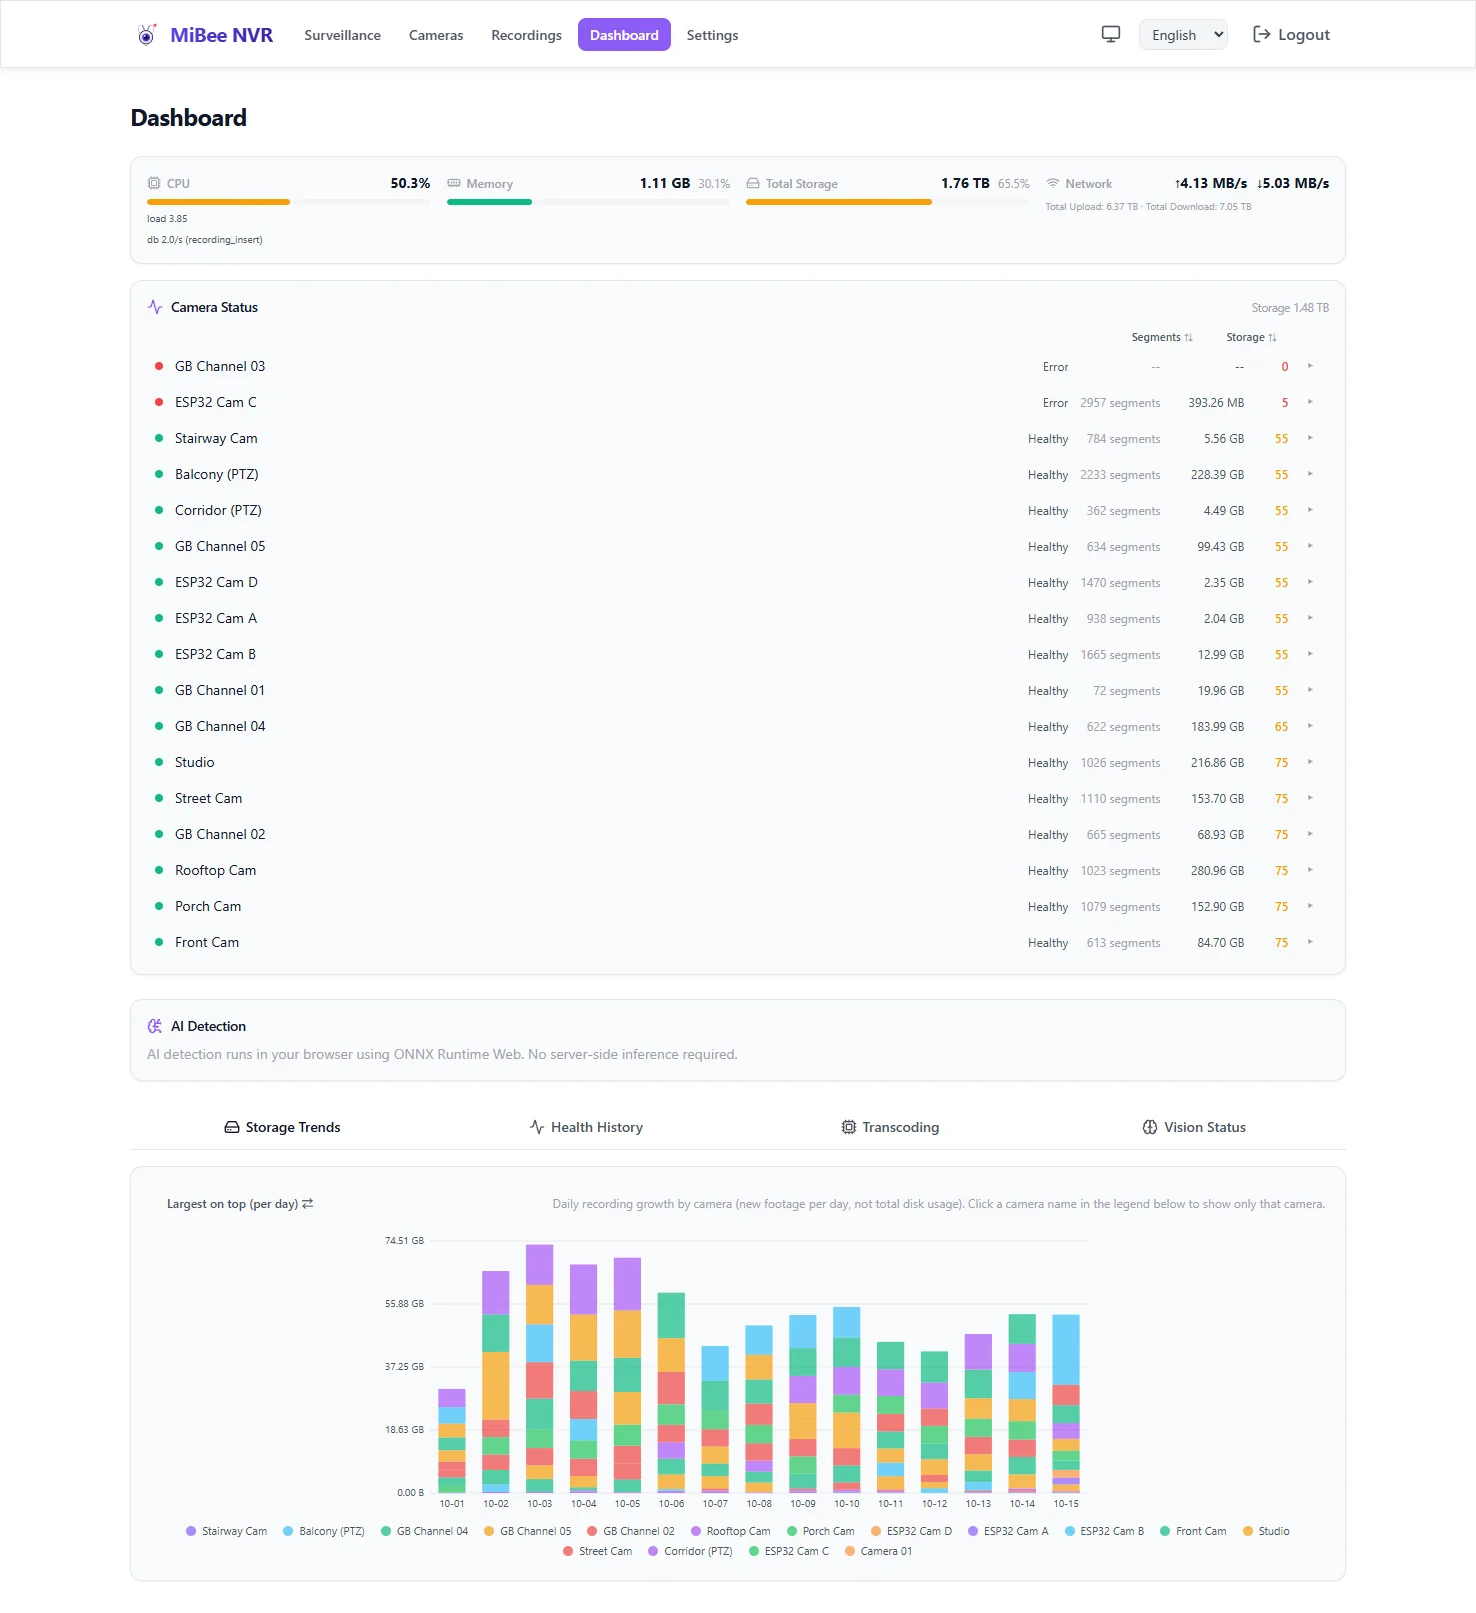The image size is (1476, 1613).
Task: Open the Recordings nav item
Action: pyautogui.click(x=526, y=35)
